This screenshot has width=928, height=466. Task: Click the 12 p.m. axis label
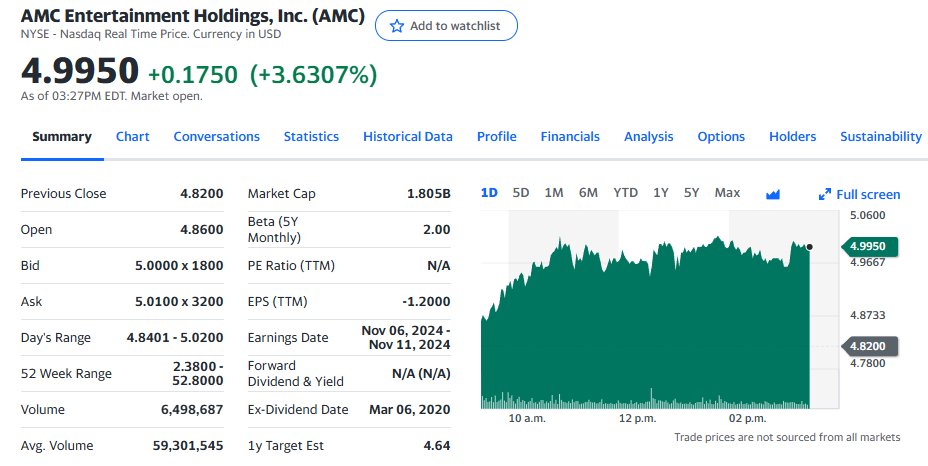pos(637,419)
